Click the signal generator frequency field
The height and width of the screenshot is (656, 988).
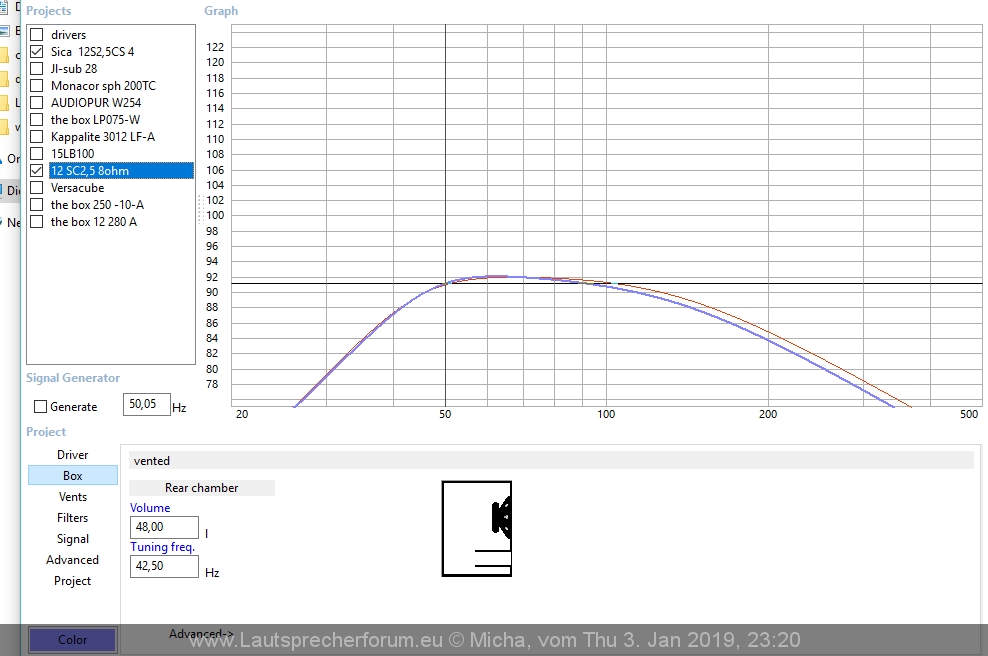[x=146, y=404]
